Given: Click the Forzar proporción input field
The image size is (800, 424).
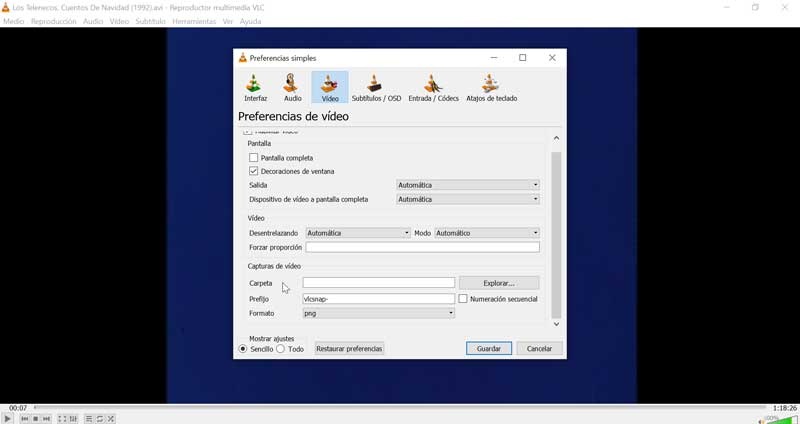Looking at the screenshot, I should pyautogui.click(x=422, y=247).
